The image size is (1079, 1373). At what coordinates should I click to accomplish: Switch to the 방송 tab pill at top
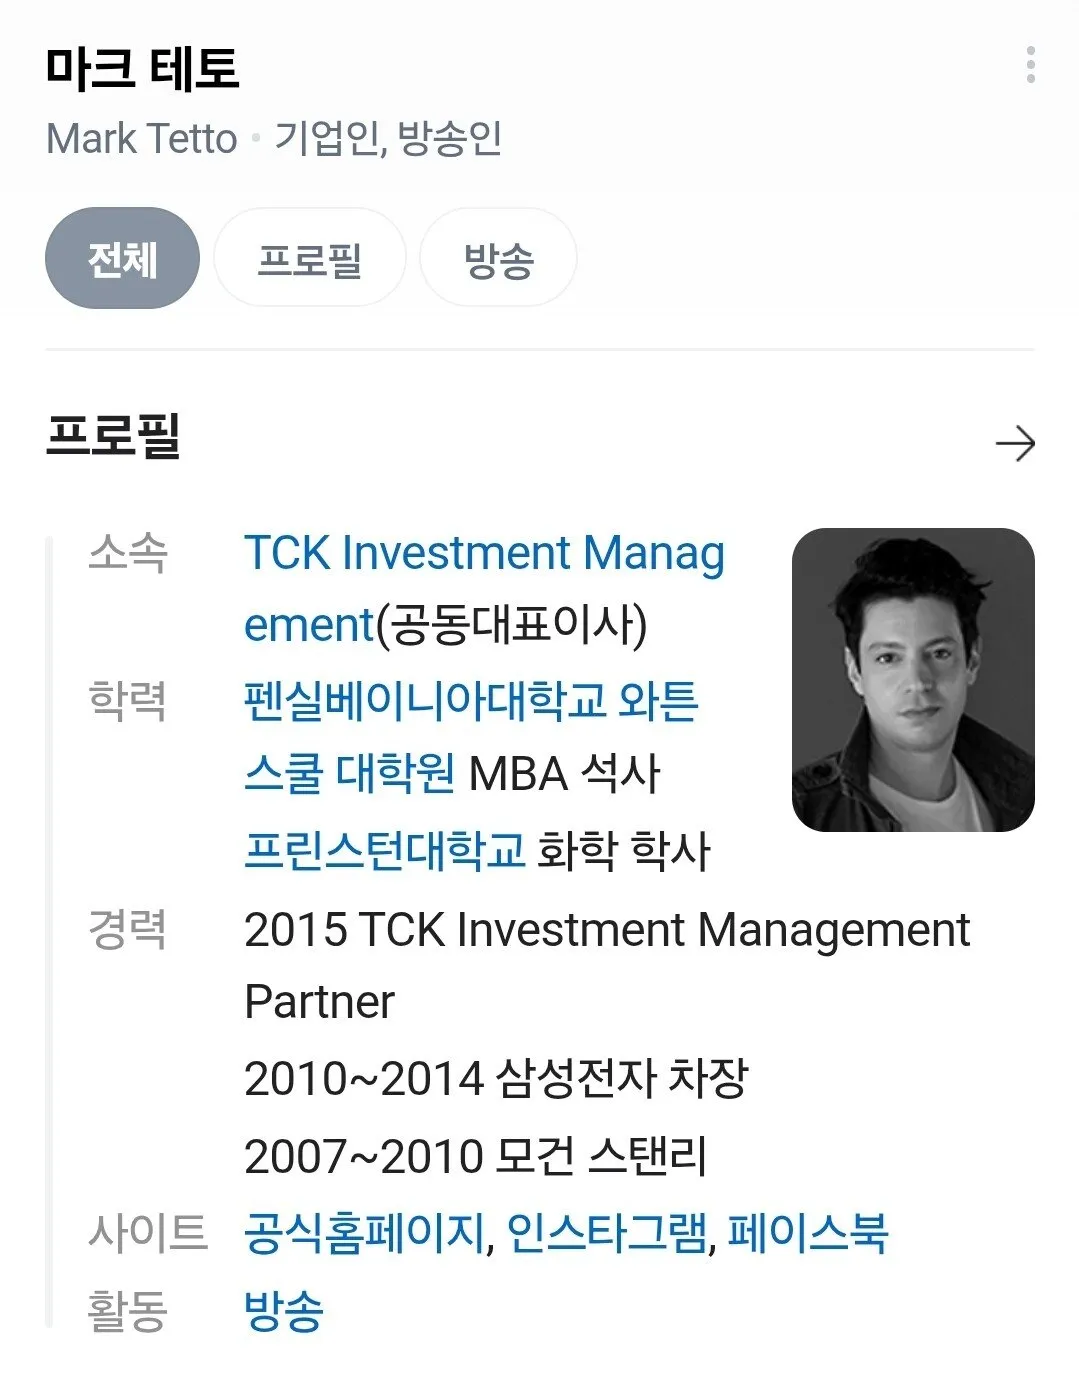pos(498,259)
